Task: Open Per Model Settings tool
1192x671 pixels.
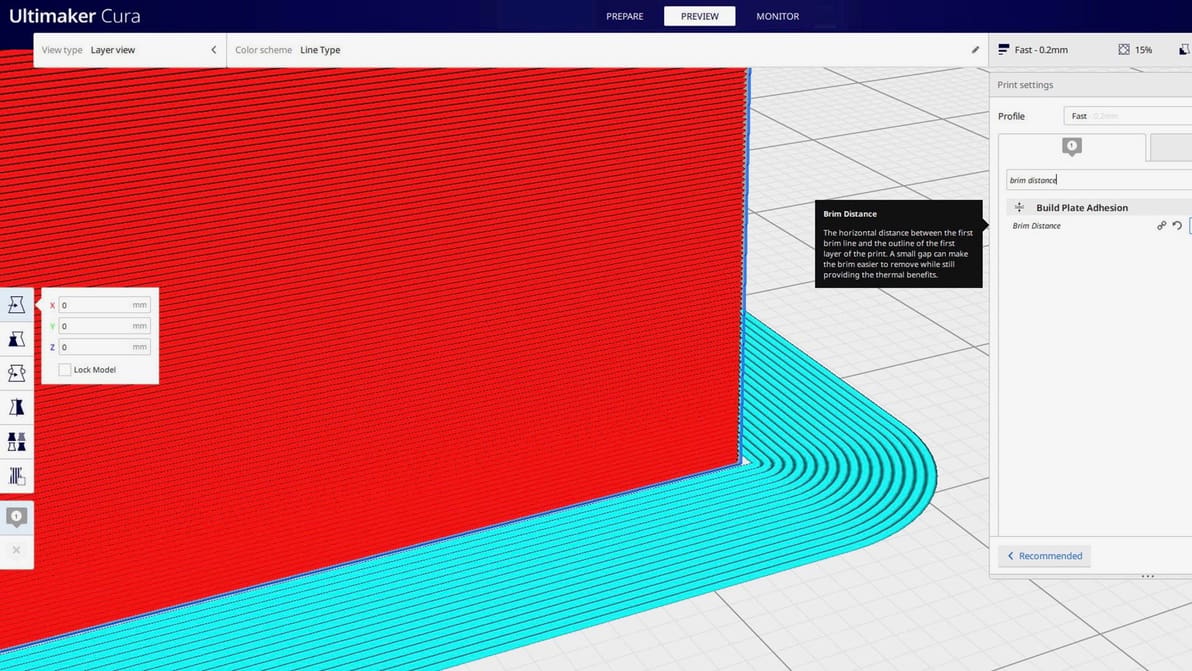Action: point(16,442)
